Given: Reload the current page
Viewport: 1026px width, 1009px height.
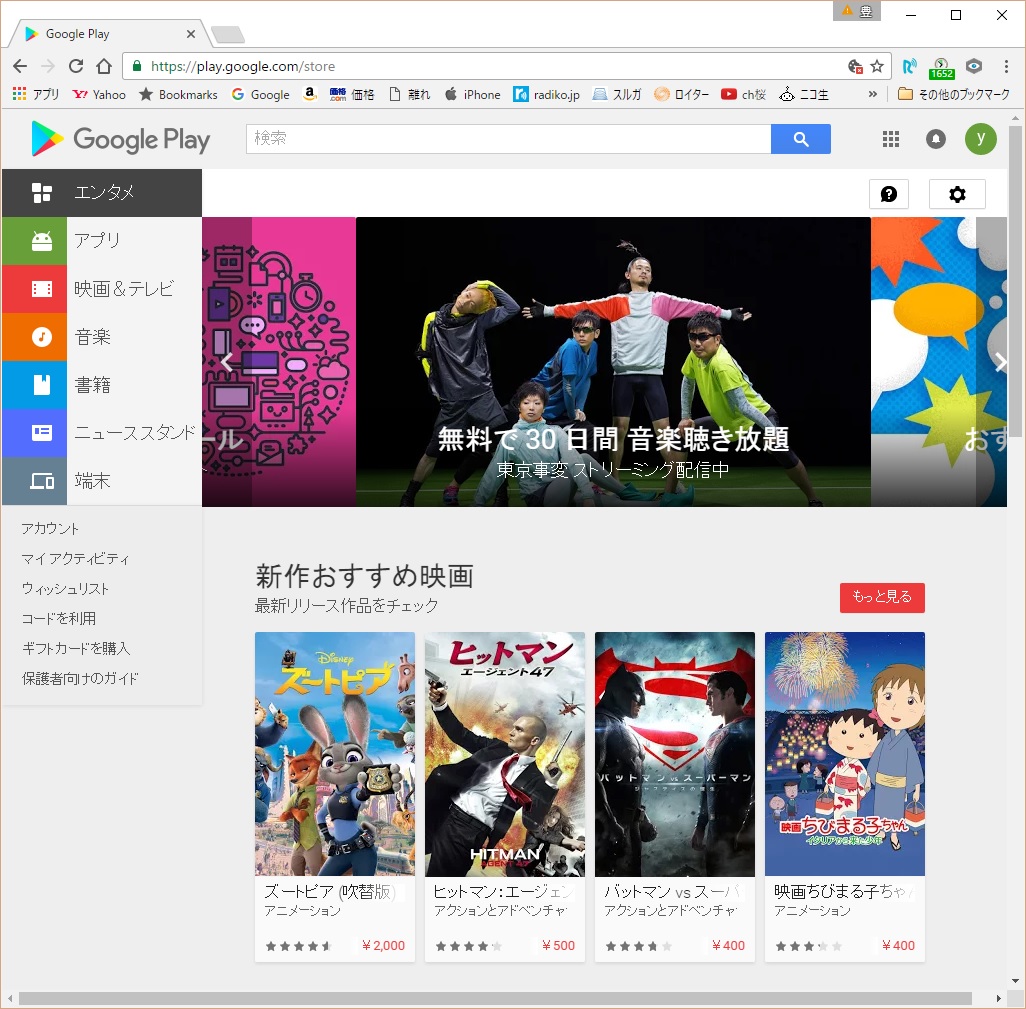Looking at the screenshot, I should coord(76,66).
